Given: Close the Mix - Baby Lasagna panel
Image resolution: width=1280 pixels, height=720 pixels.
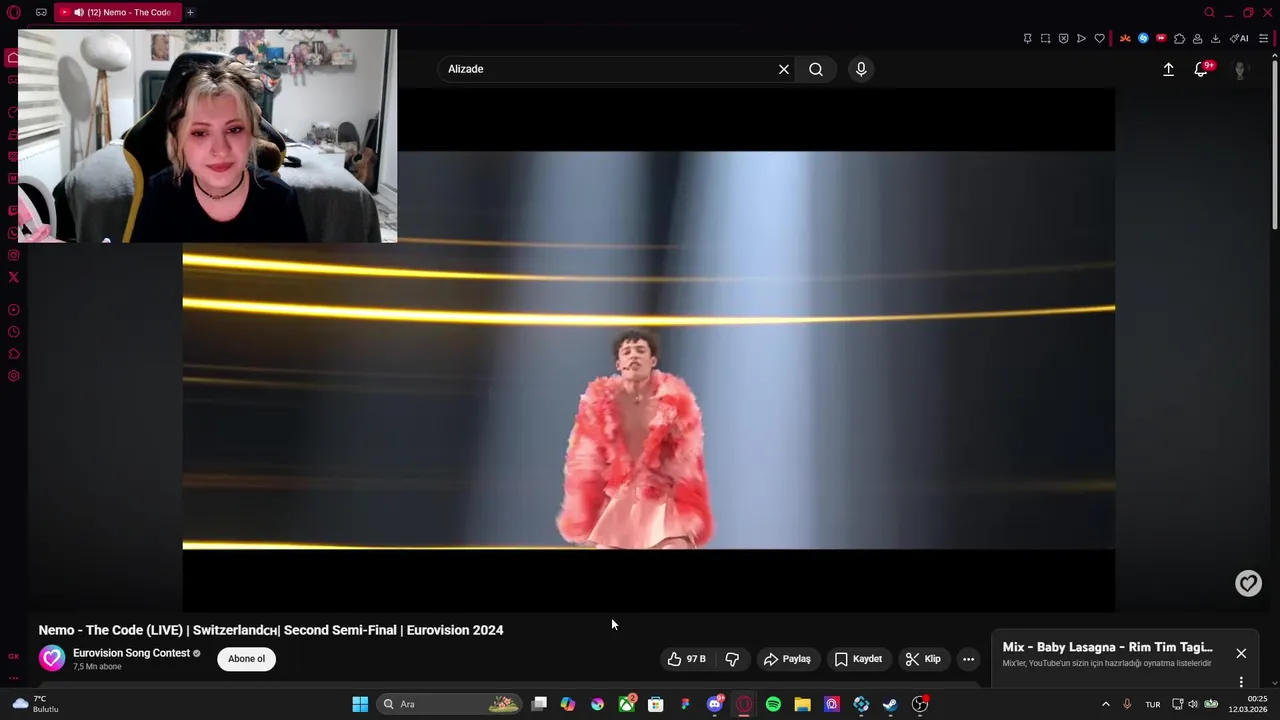Looking at the screenshot, I should click(x=1241, y=653).
